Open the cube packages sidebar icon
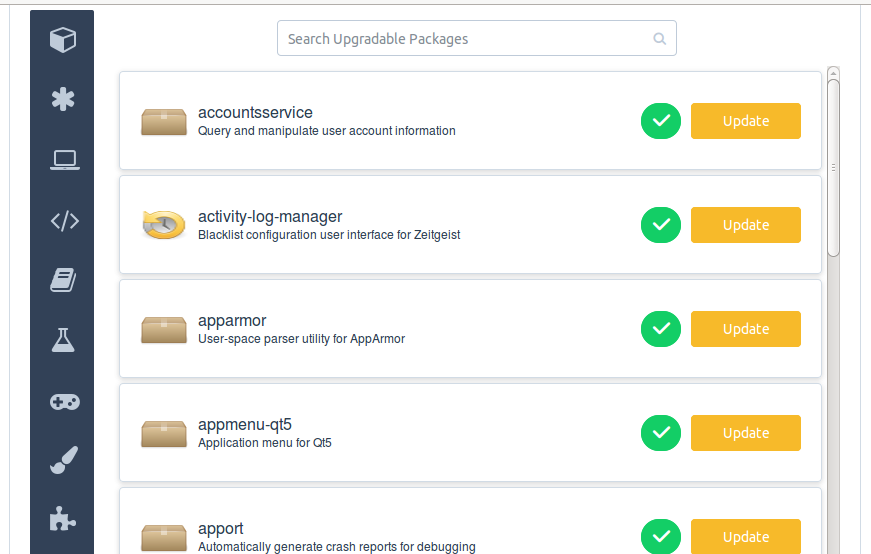 click(x=63, y=39)
